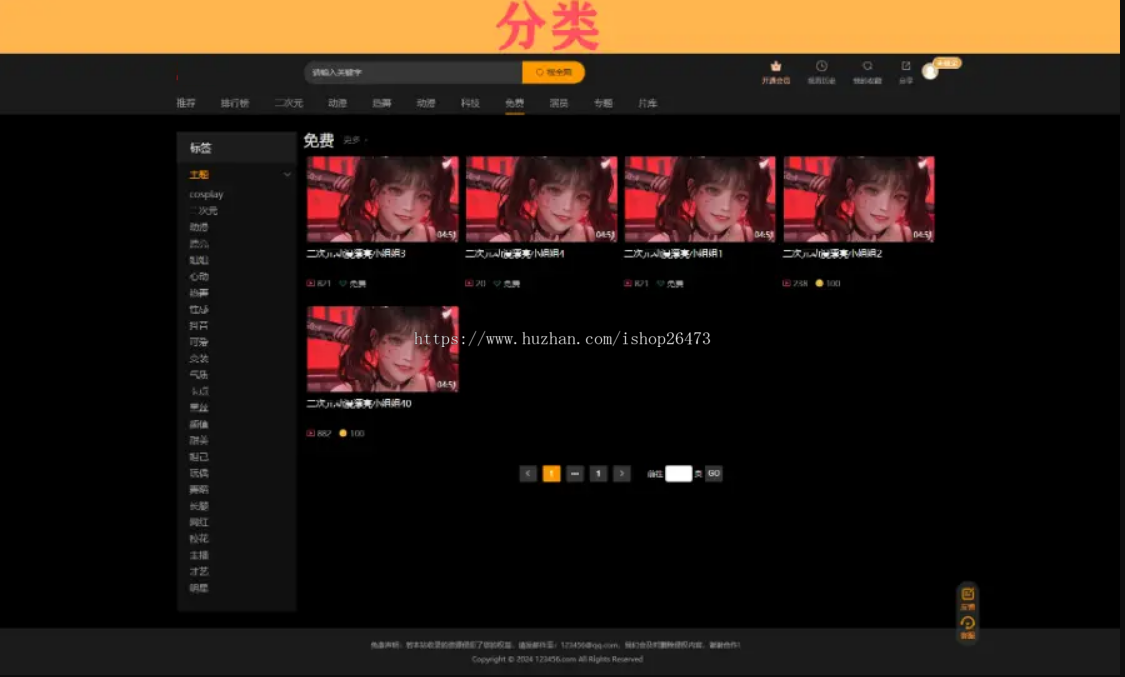Screen dimensions: 1125x677
Task: Open the crown VIP membership icon
Action: pyautogui.click(x=776, y=67)
